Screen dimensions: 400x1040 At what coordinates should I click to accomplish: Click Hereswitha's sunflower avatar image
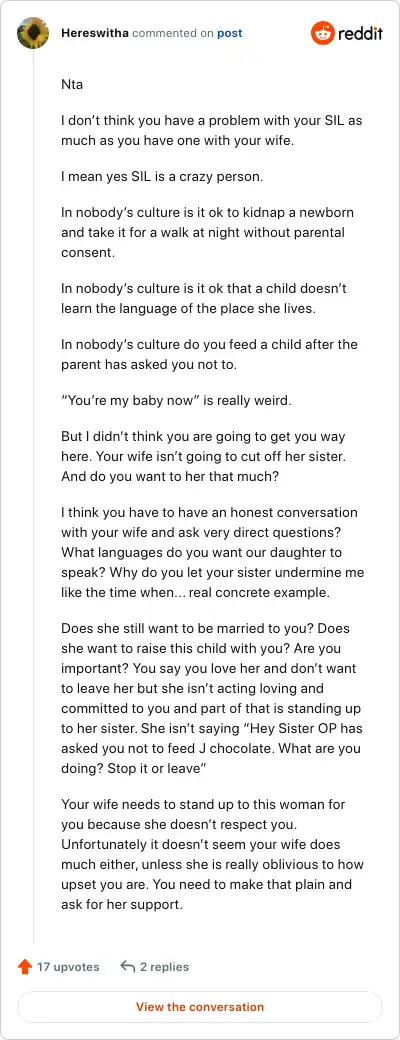tap(33, 33)
